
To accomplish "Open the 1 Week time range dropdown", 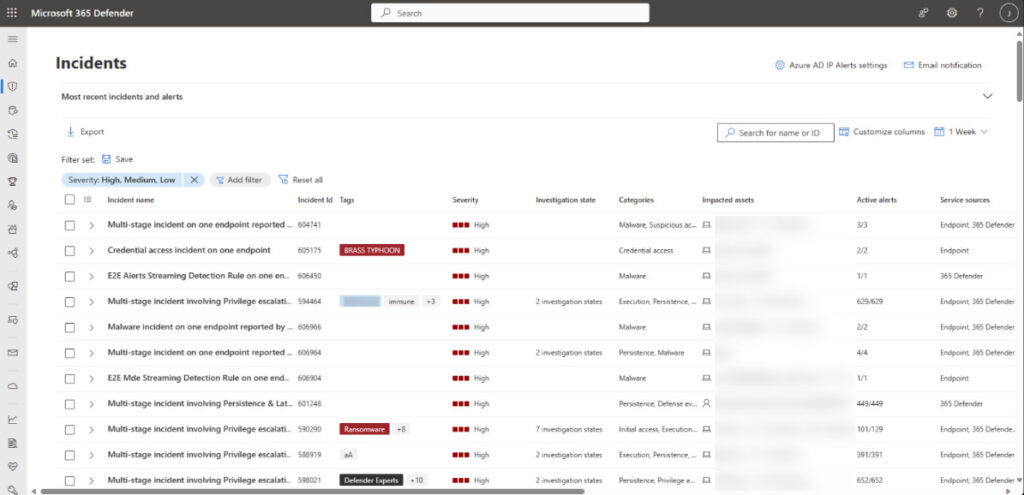I will pos(961,132).
